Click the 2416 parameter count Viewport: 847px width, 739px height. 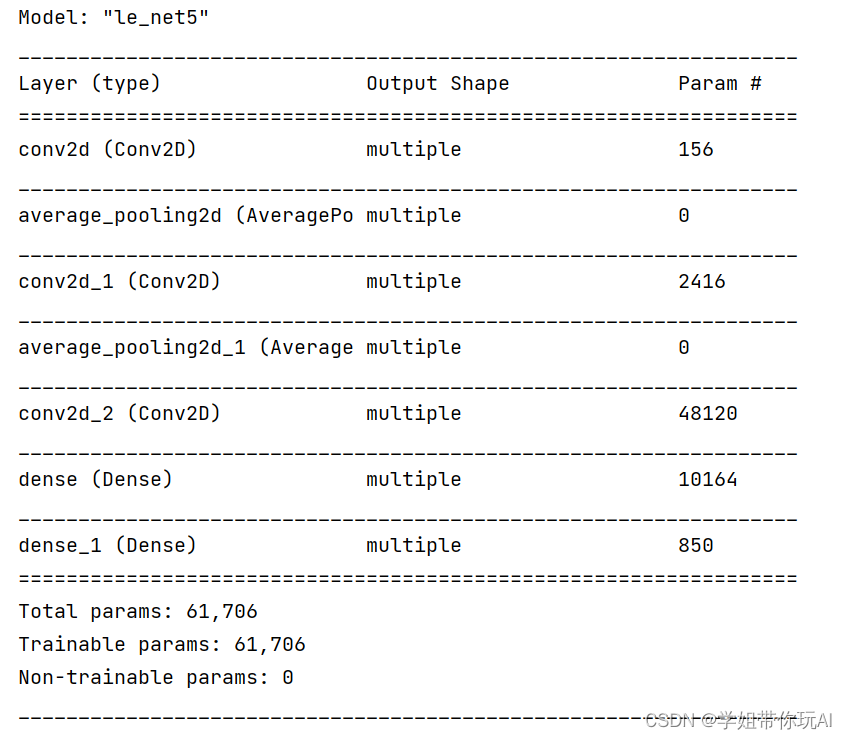(701, 282)
